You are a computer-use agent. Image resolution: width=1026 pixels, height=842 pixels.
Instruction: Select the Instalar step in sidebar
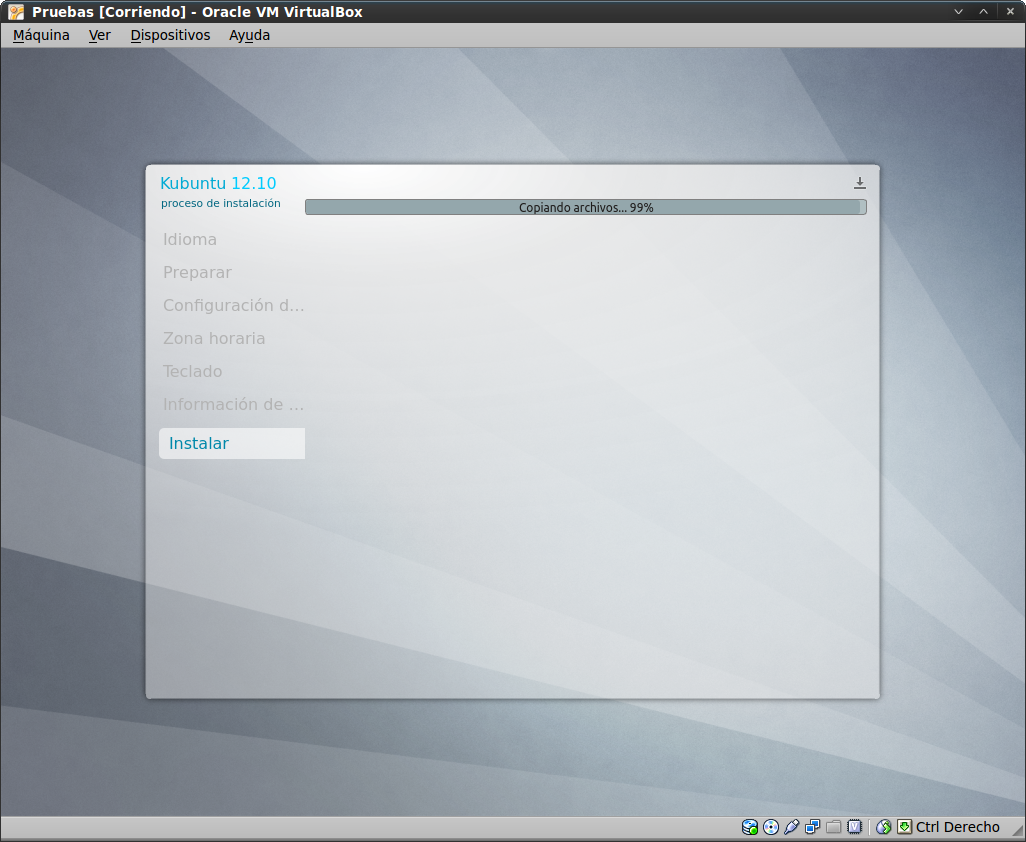(x=231, y=443)
